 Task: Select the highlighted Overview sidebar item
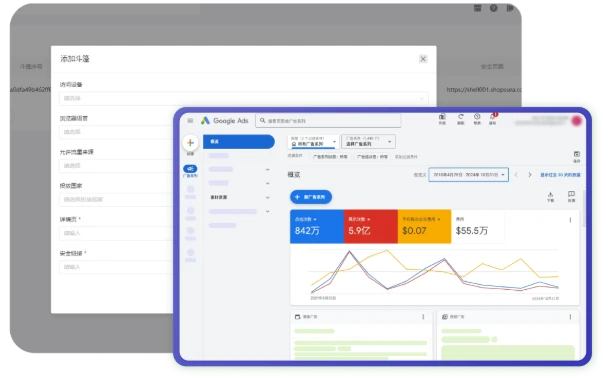pos(238,142)
